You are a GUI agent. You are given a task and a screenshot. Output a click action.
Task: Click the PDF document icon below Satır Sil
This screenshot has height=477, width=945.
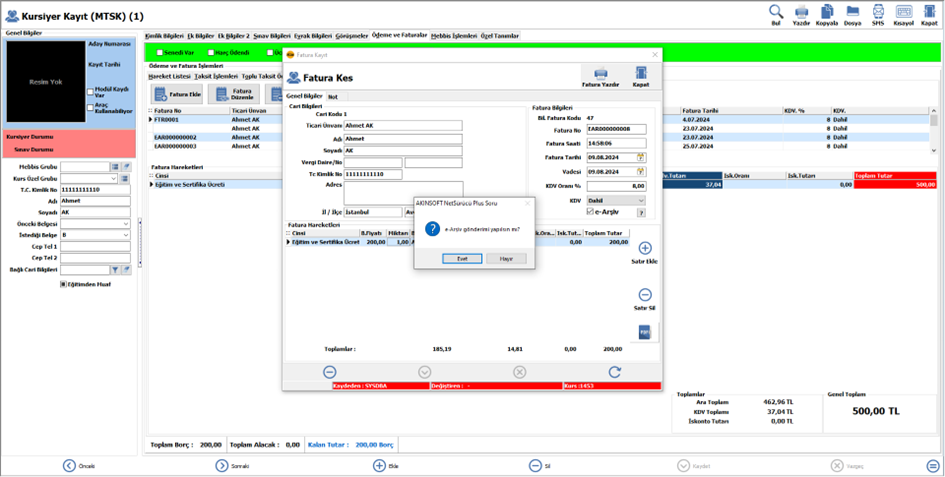pos(644,333)
